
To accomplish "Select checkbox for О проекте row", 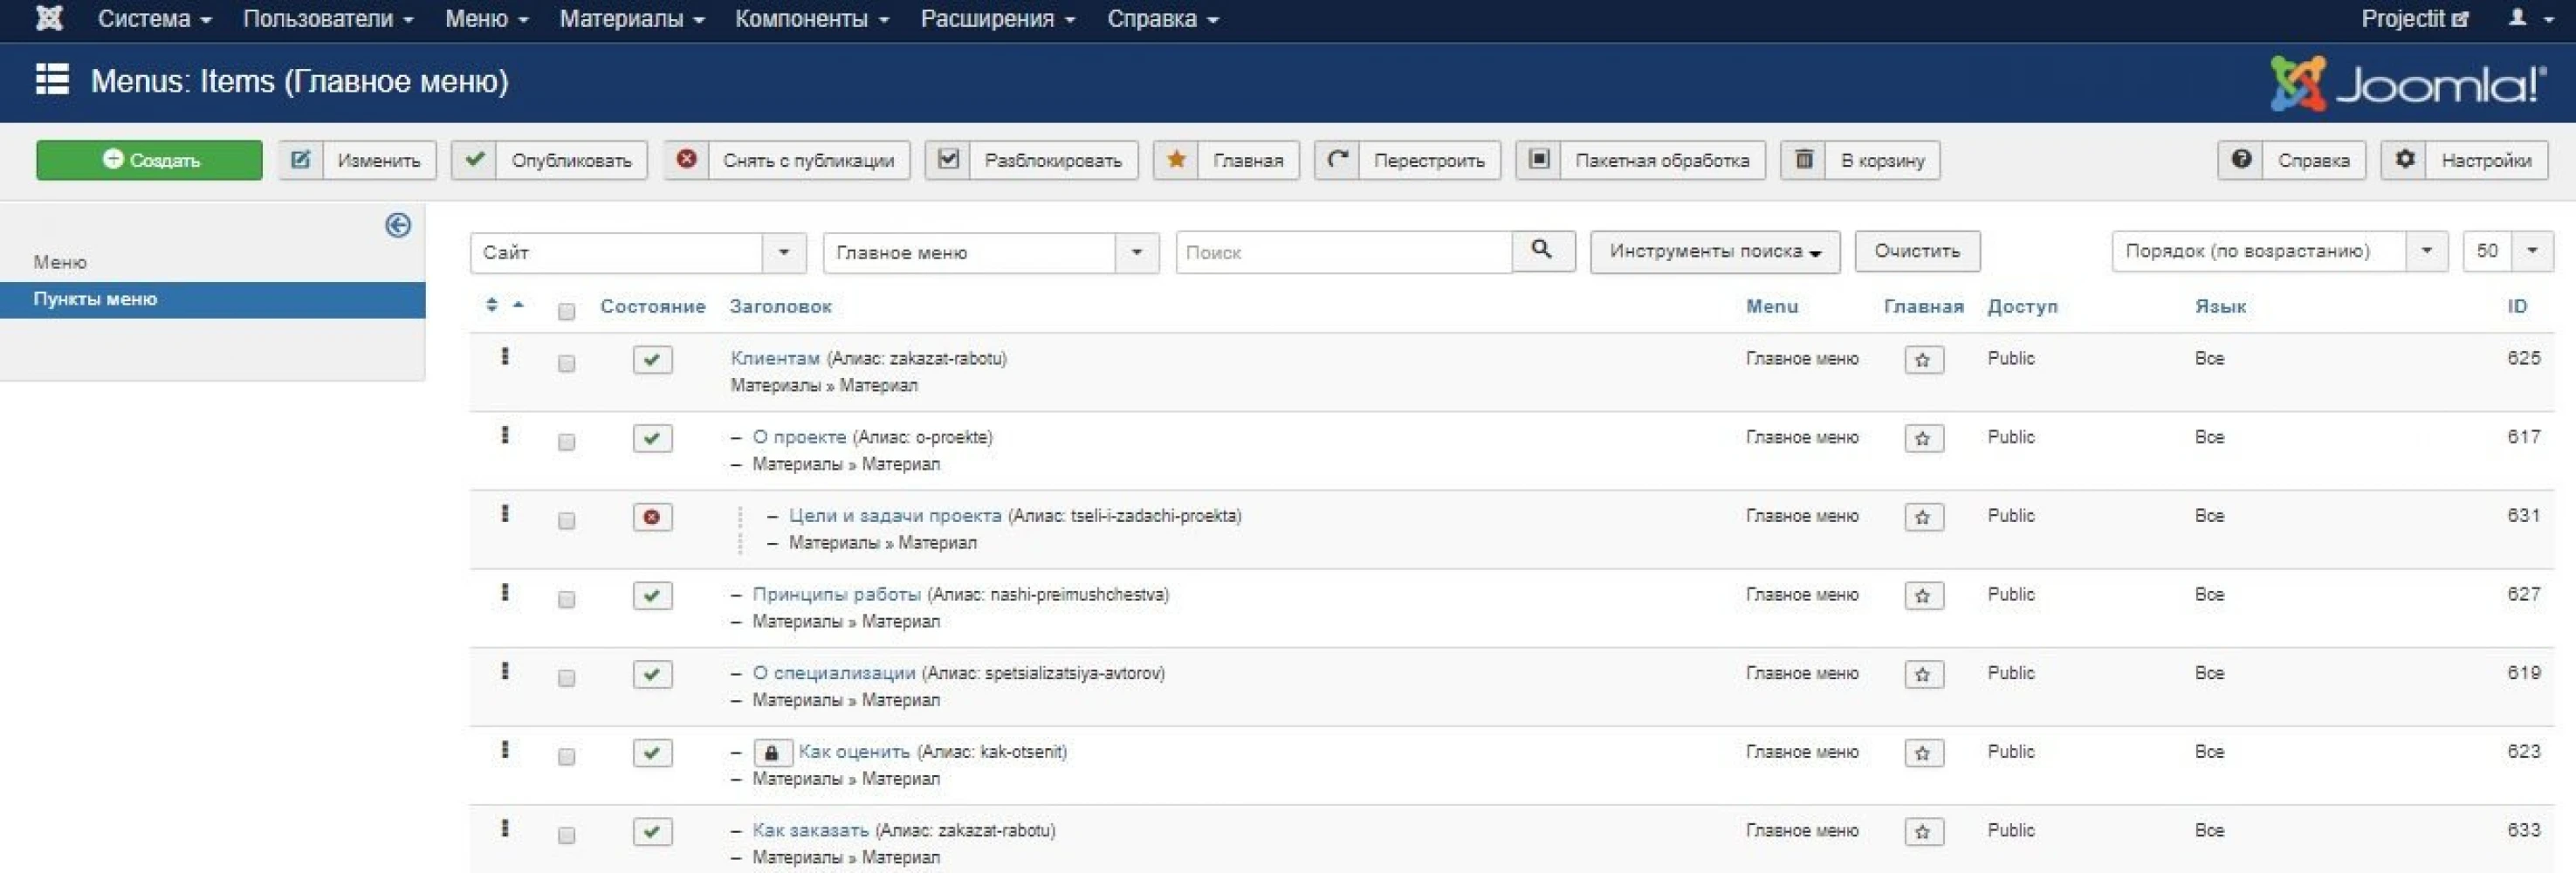I will (566, 443).
